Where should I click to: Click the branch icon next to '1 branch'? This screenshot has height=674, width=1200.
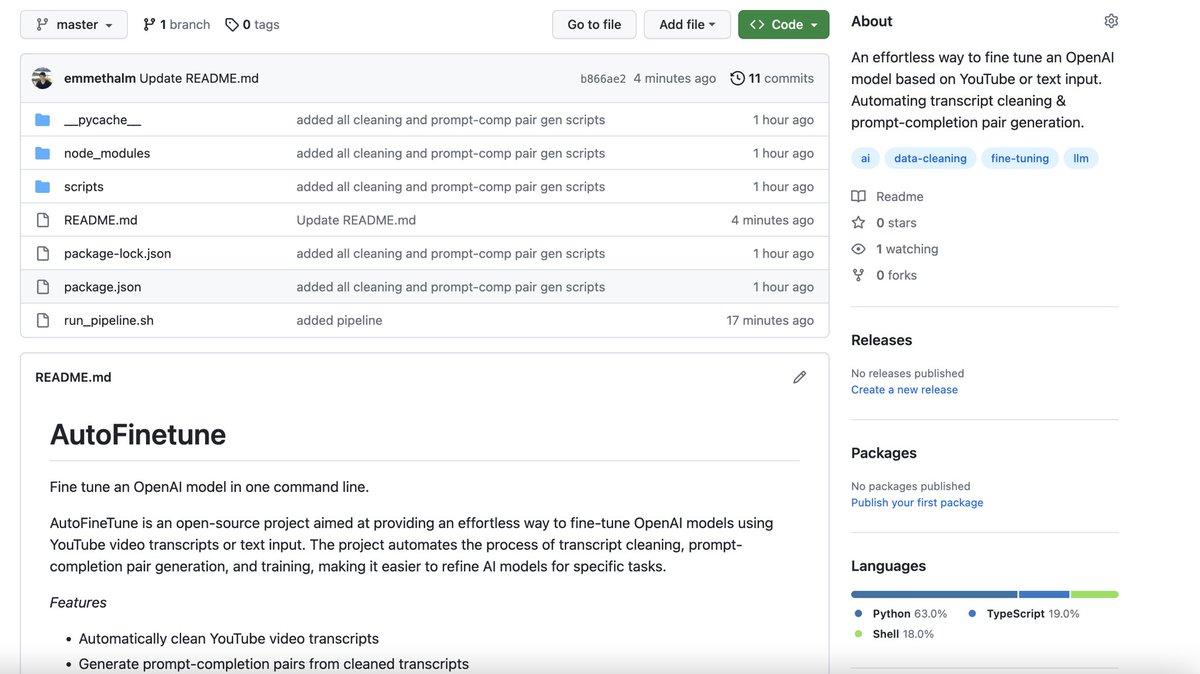149,24
